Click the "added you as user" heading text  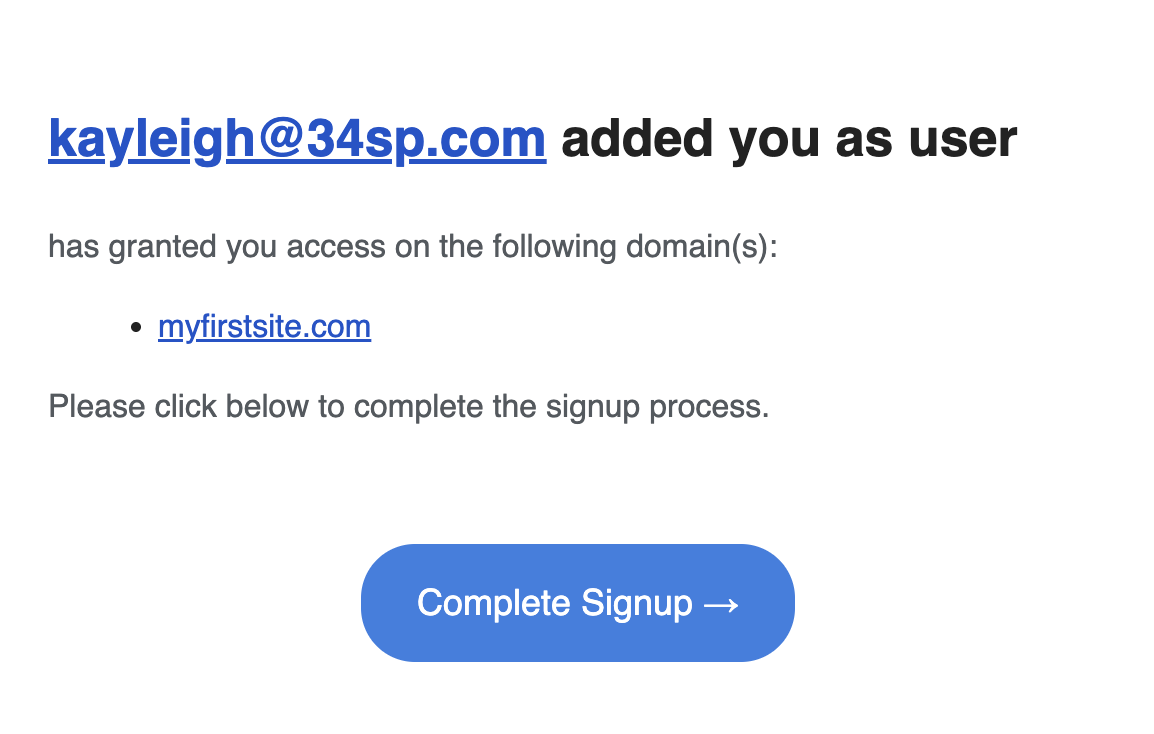[x=789, y=139]
